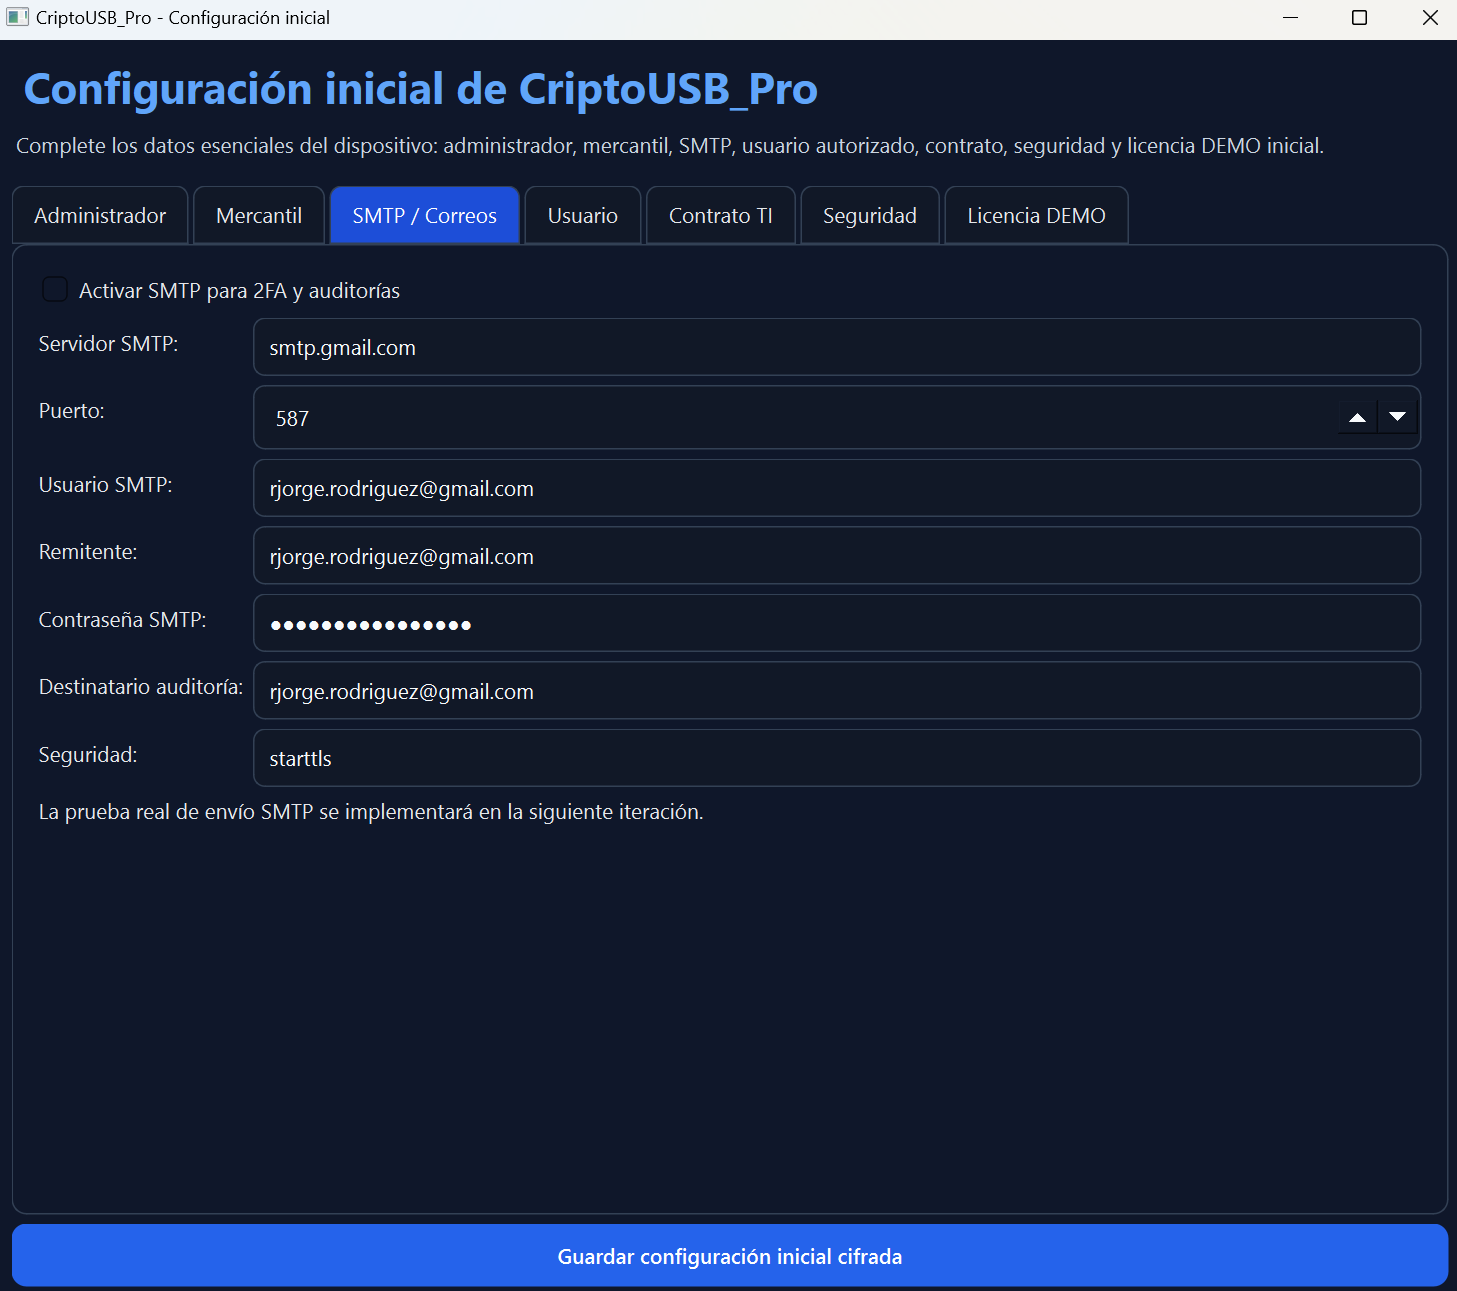1457x1291 pixels.
Task: Click the 'Destinatario auditoría:' label
Action: click(141, 687)
